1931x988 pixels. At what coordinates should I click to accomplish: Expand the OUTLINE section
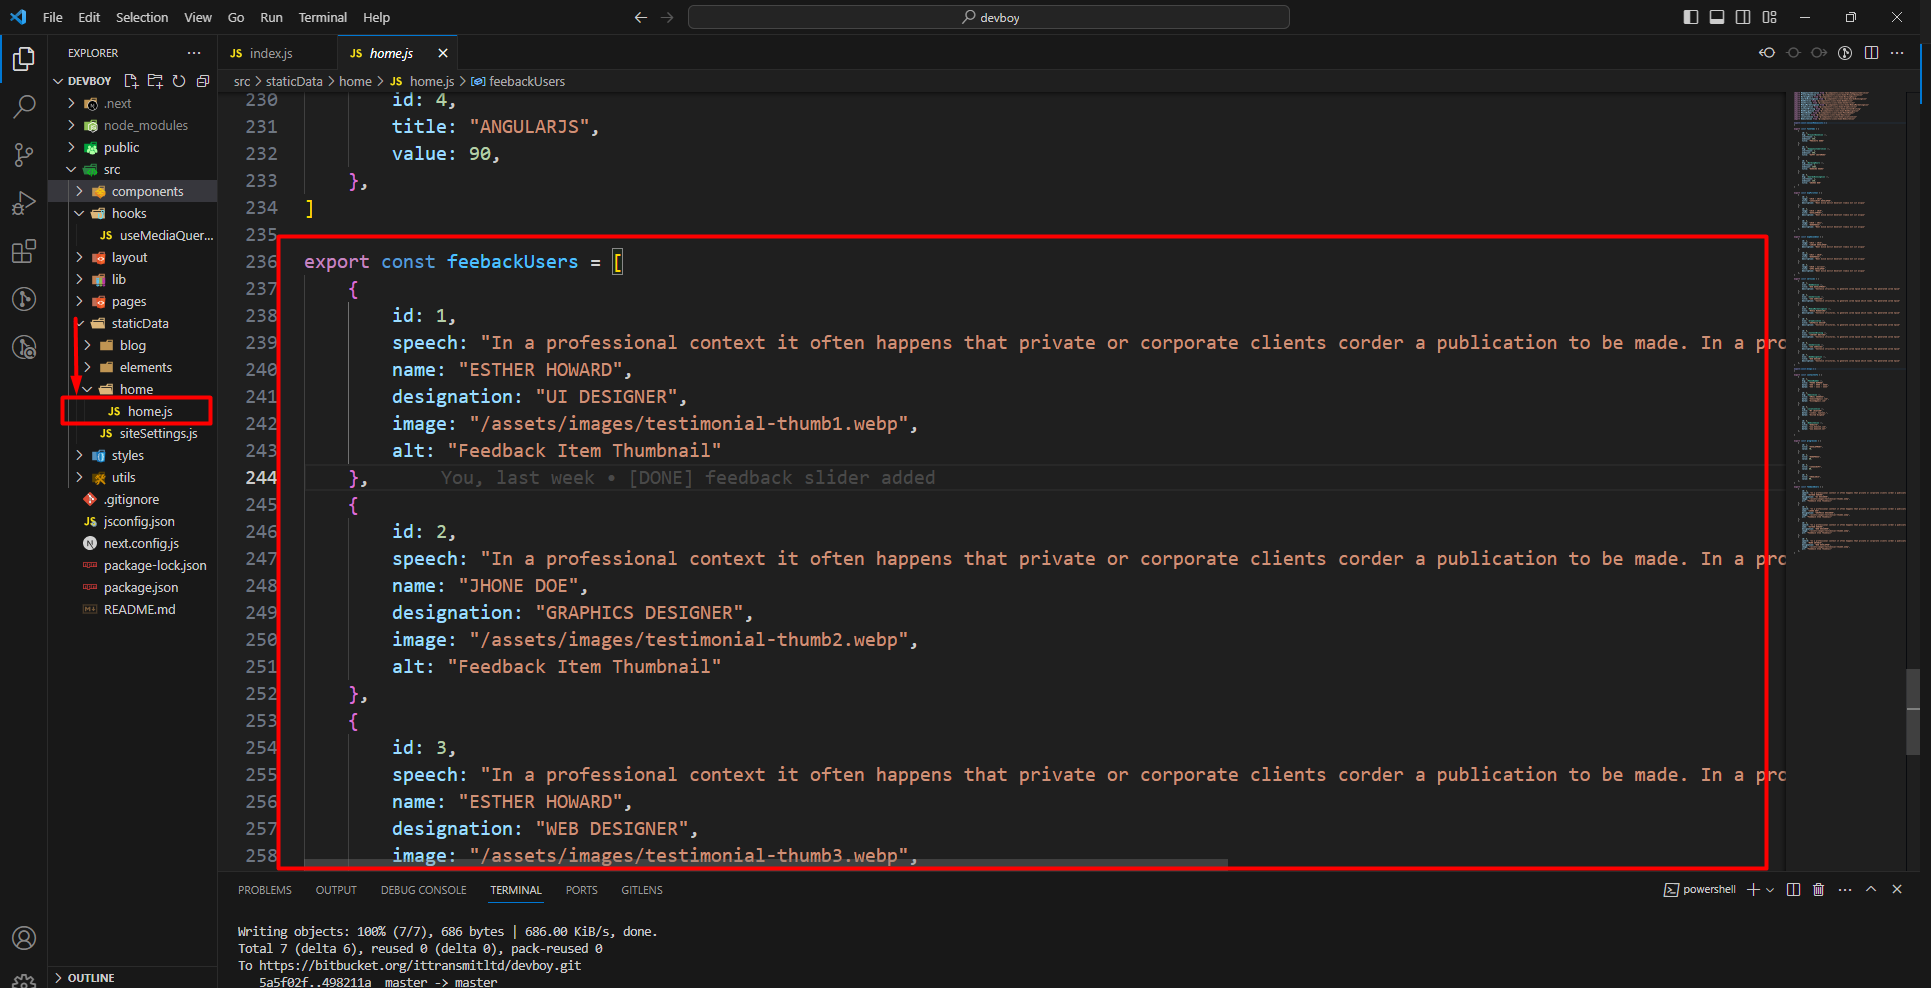91,978
